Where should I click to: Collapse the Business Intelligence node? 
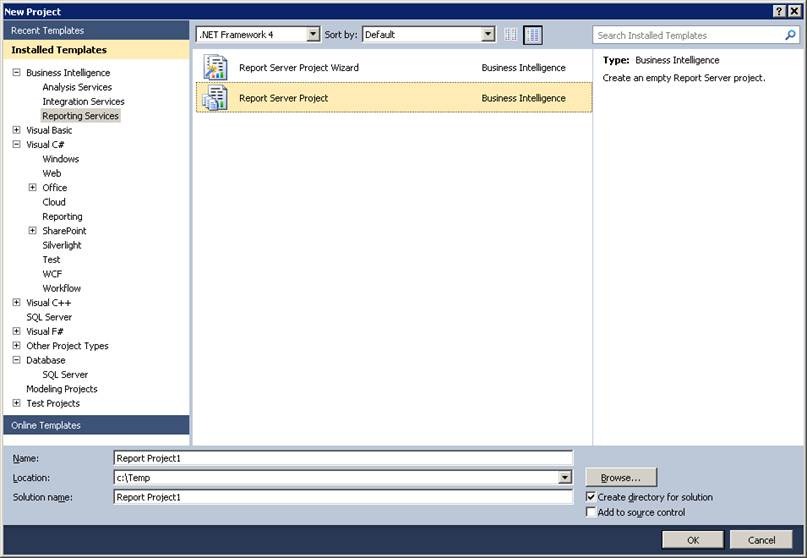[16, 73]
